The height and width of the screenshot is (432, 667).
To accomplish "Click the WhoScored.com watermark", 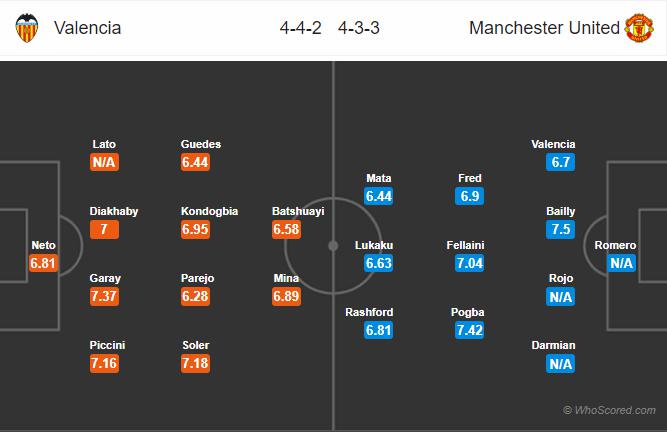I will [610, 410].
